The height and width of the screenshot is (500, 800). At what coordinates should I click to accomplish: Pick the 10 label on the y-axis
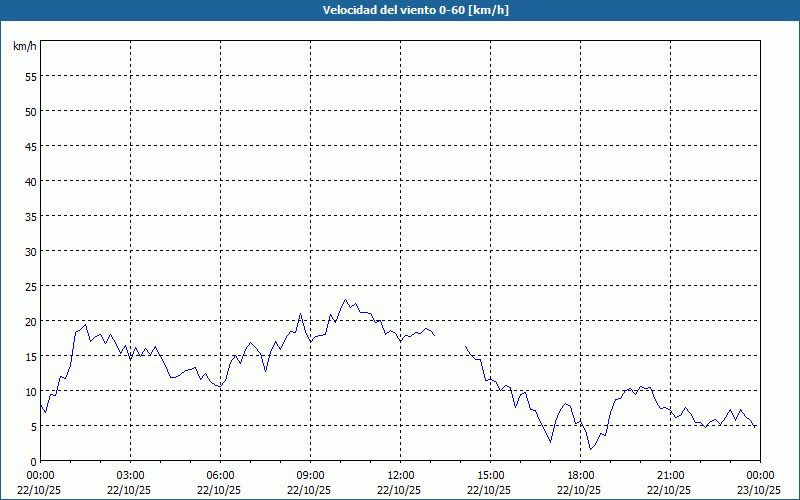coord(31,391)
